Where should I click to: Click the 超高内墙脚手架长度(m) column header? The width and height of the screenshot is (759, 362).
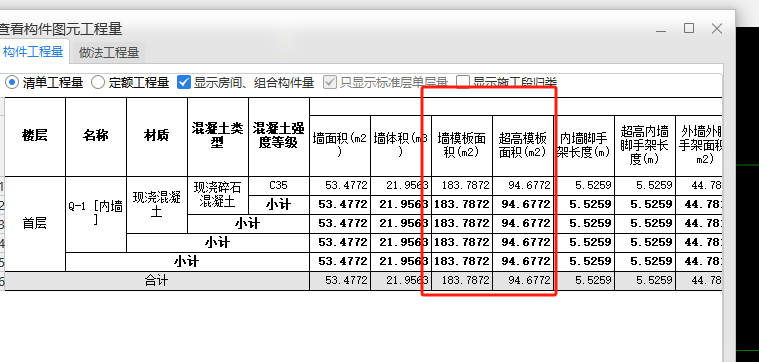coord(645,146)
